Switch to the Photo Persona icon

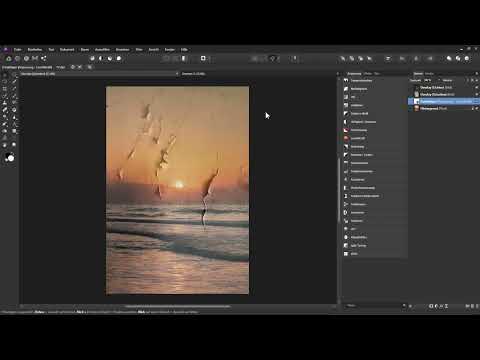(x=9, y=58)
